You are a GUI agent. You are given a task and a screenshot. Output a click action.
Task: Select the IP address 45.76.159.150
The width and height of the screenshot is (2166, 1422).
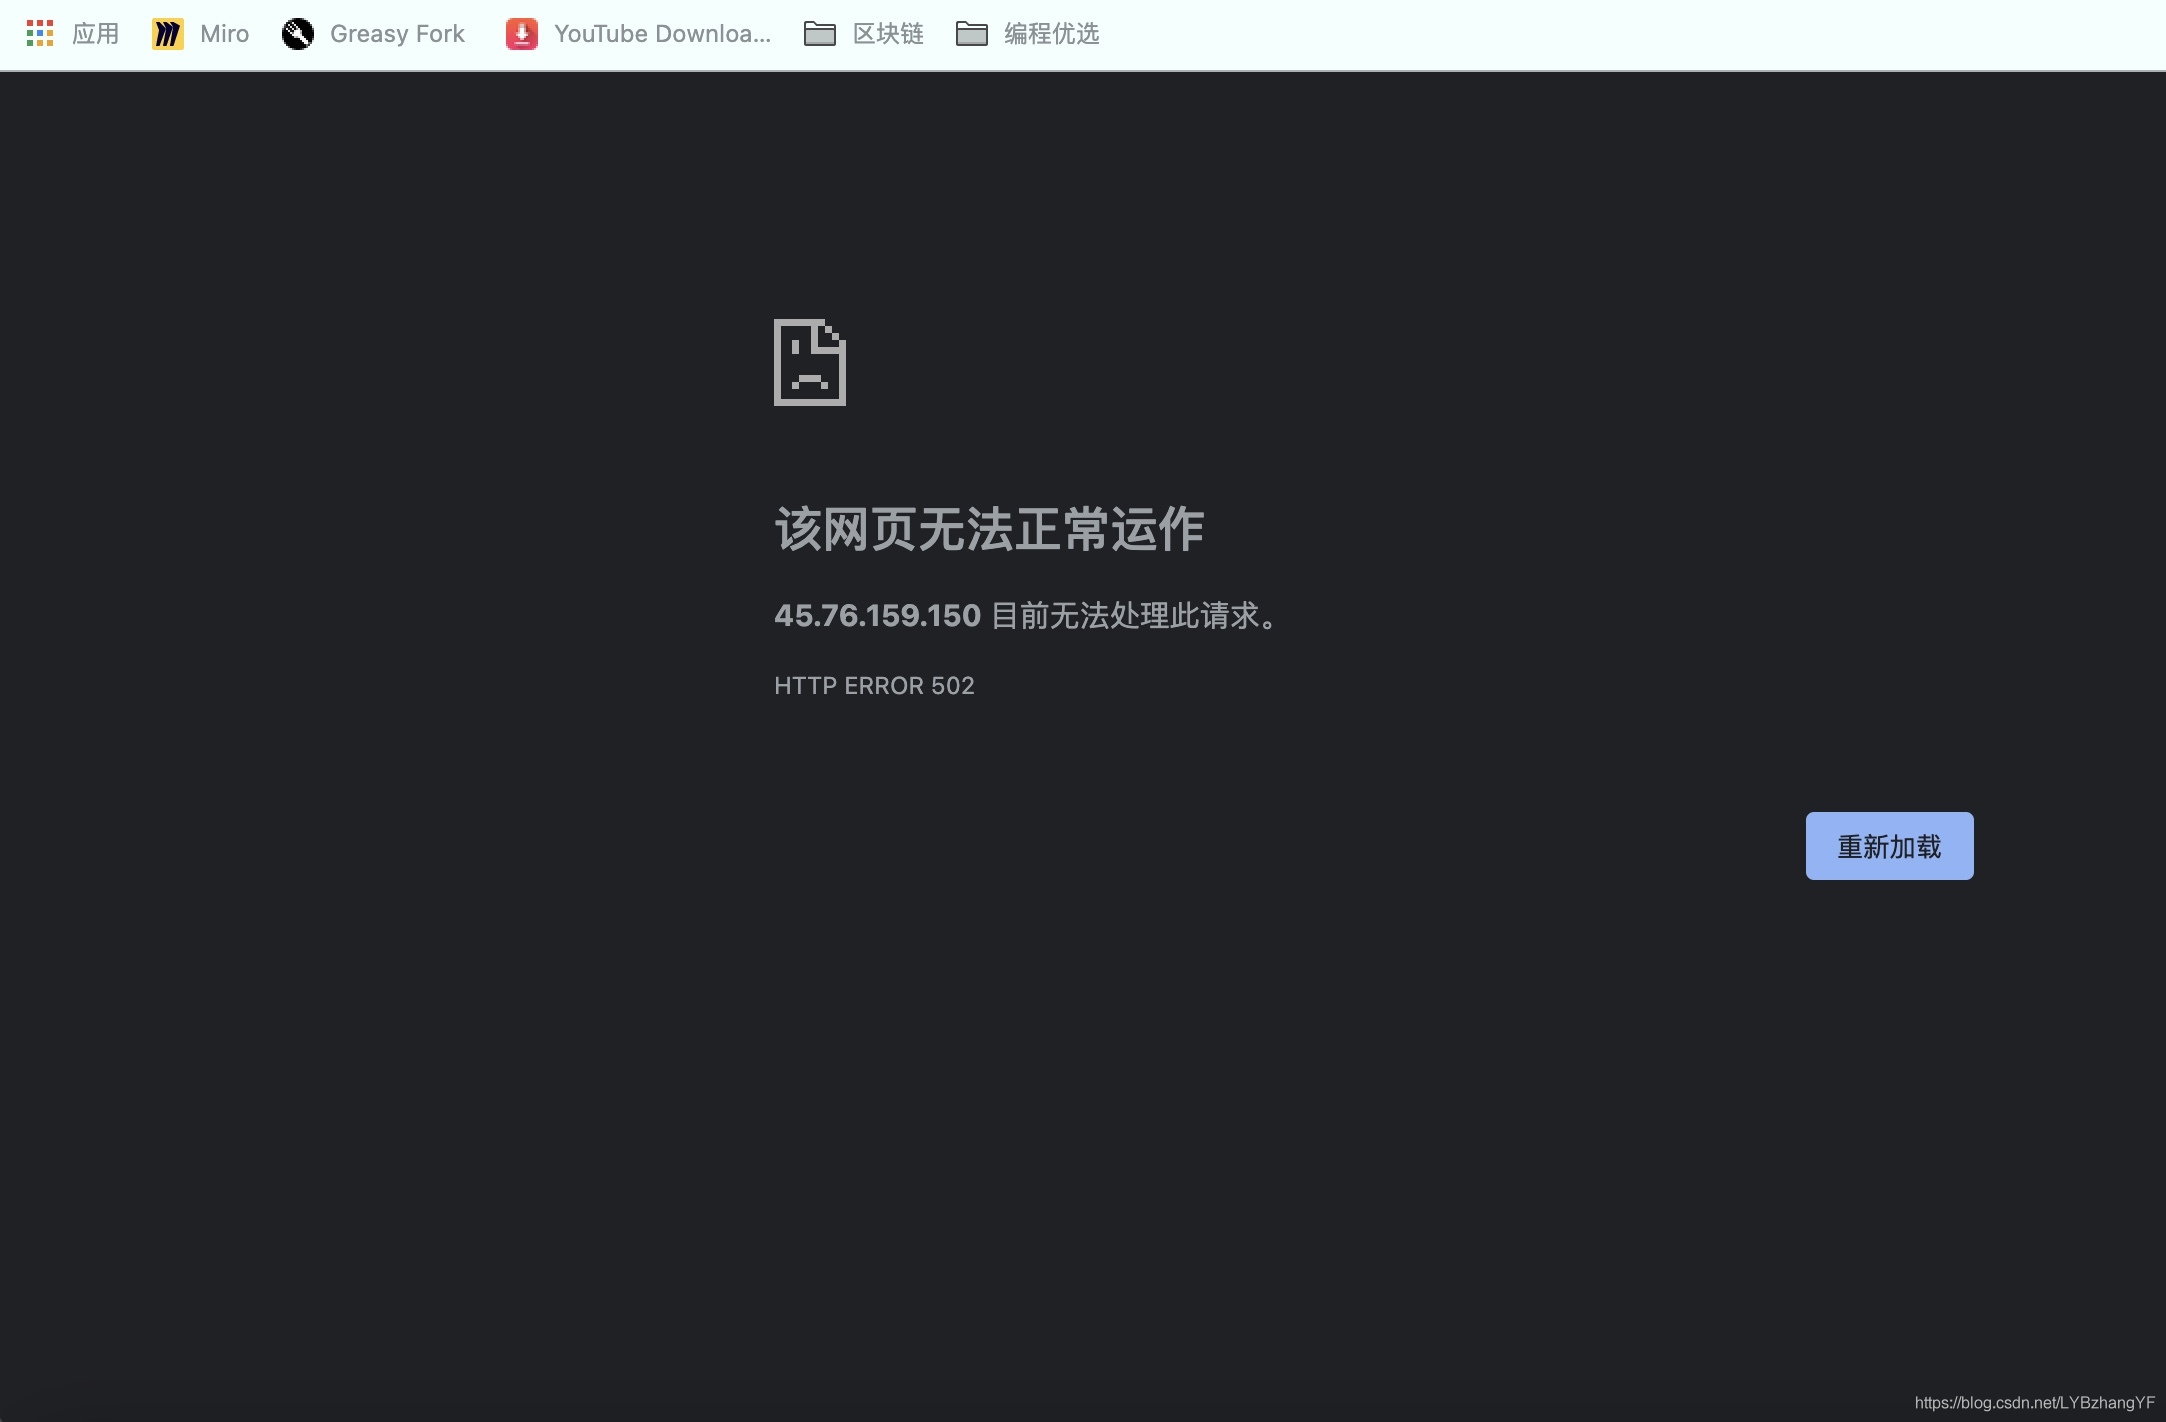(878, 615)
